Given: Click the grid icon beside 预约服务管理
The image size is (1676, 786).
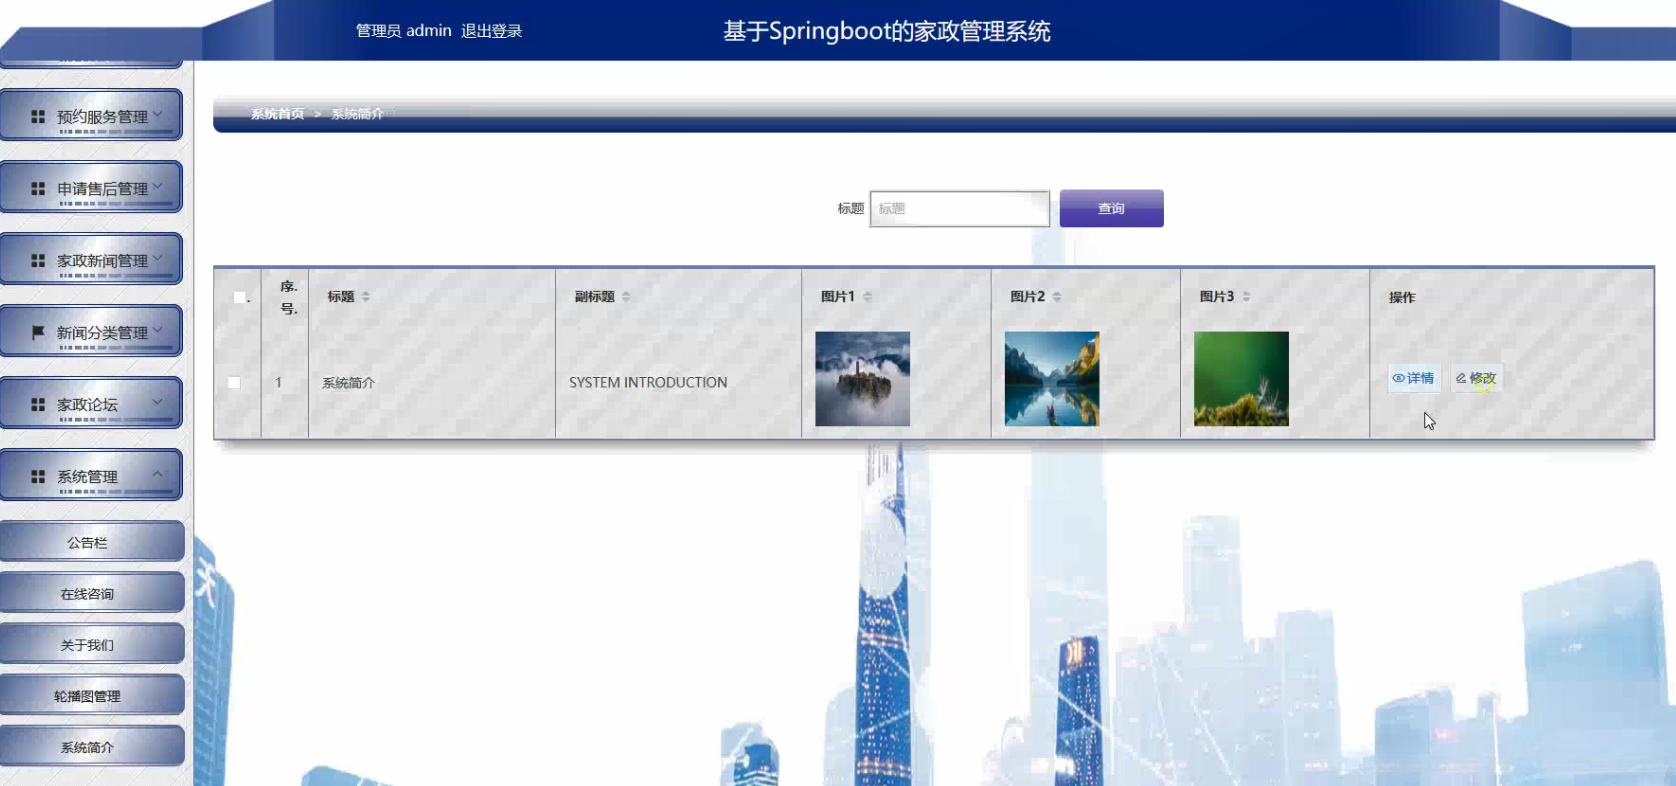Looking at the screenshot, I should click(x=38, y=117).
